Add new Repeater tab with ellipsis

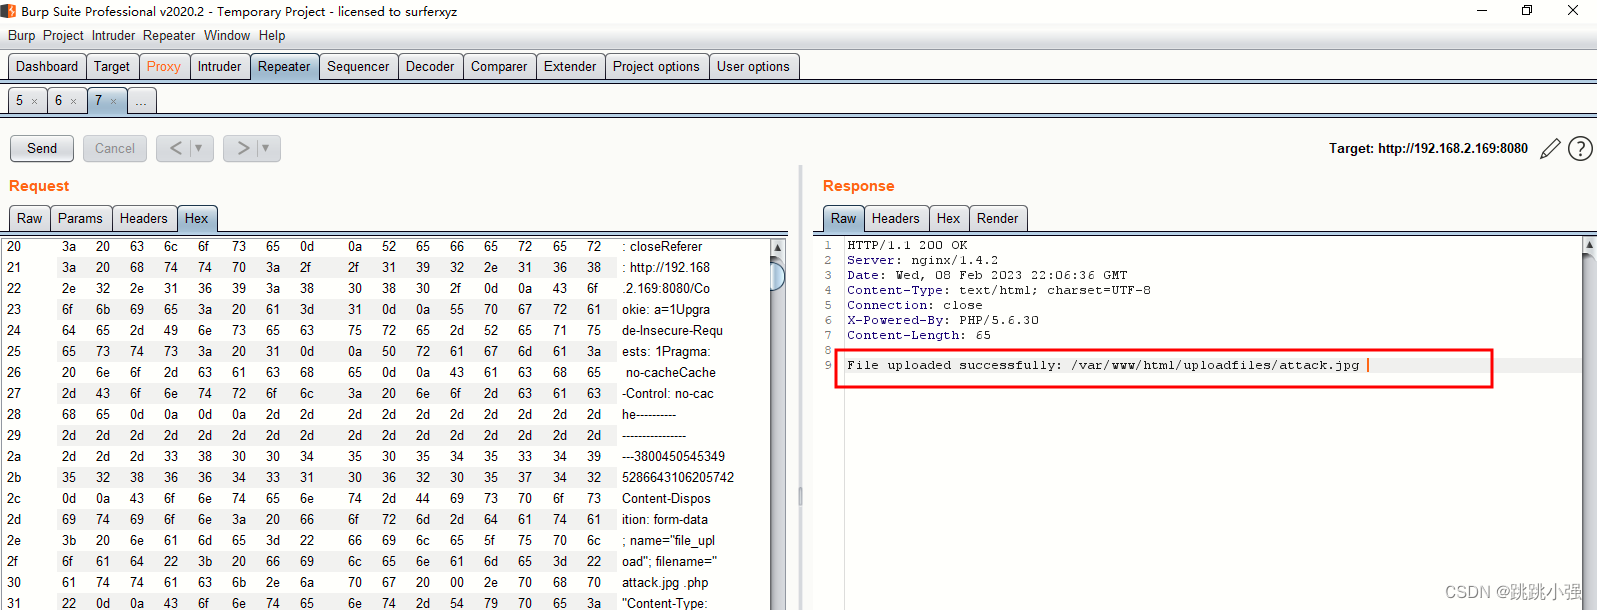coord(141,101)
